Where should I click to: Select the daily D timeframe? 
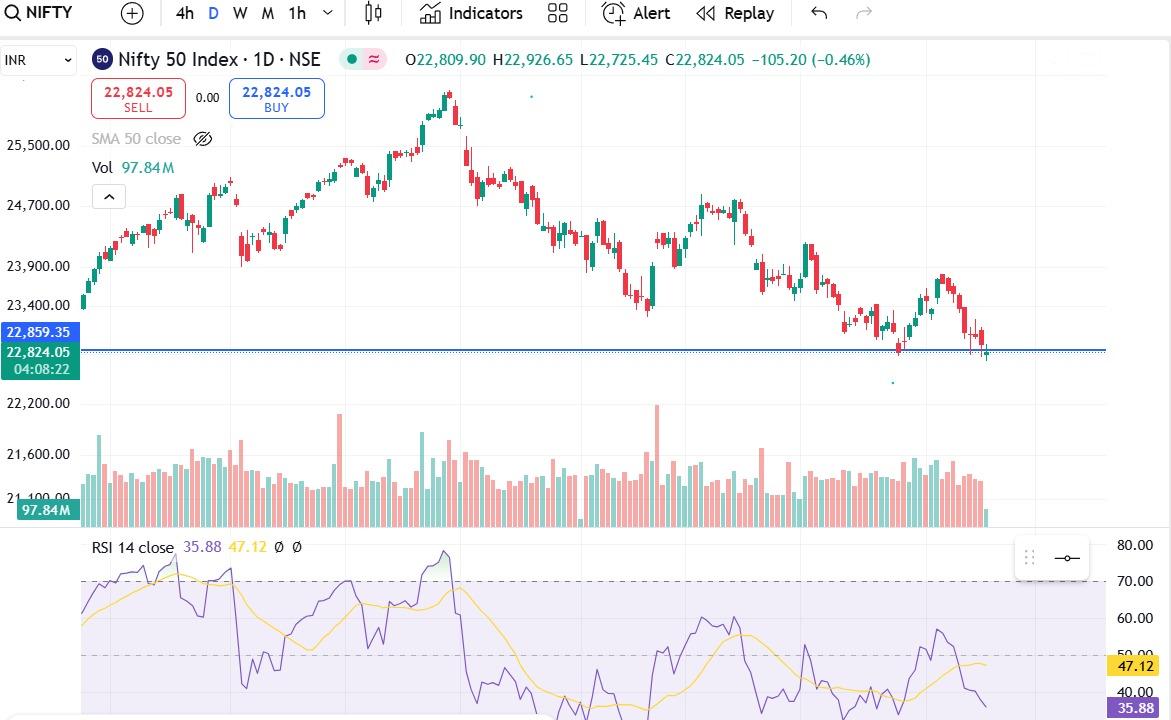(x=214, y=13)
